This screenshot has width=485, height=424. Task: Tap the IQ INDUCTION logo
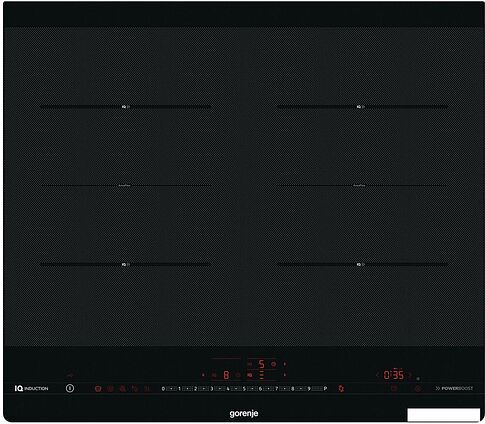(x=32, y=389)
